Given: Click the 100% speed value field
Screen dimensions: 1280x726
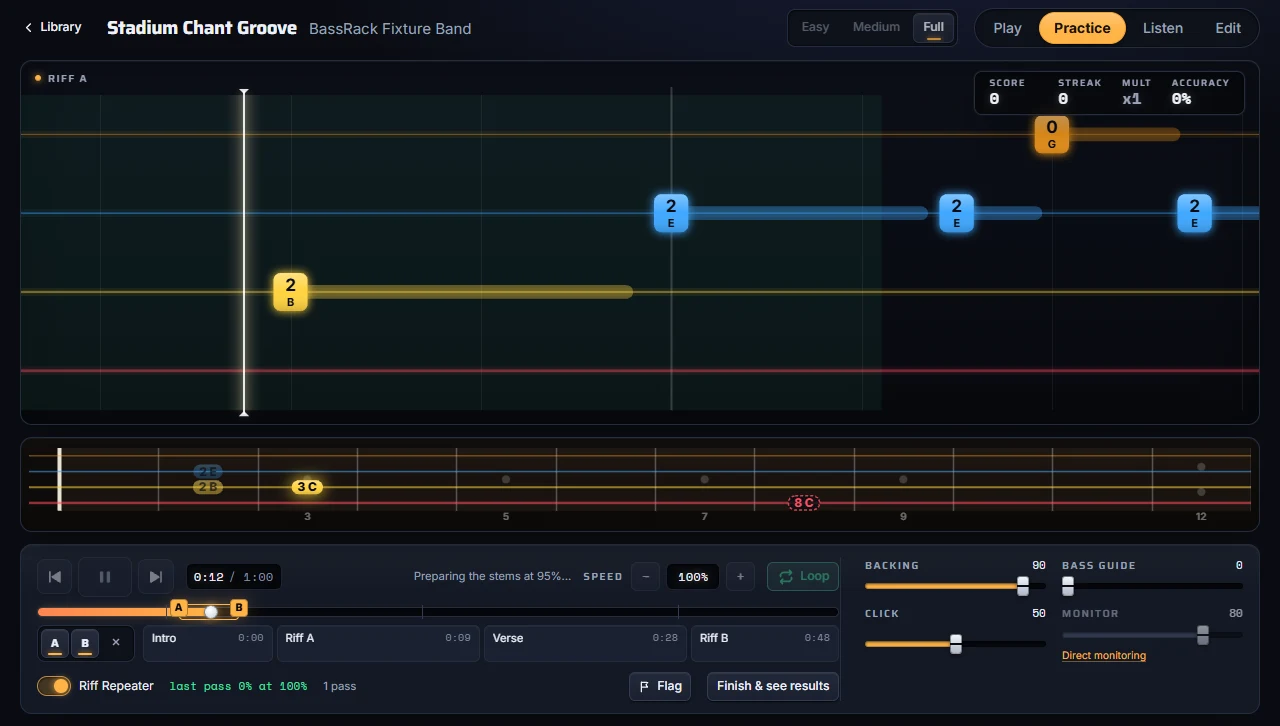Looking at the screenshot, I should (x=693, y=577).
